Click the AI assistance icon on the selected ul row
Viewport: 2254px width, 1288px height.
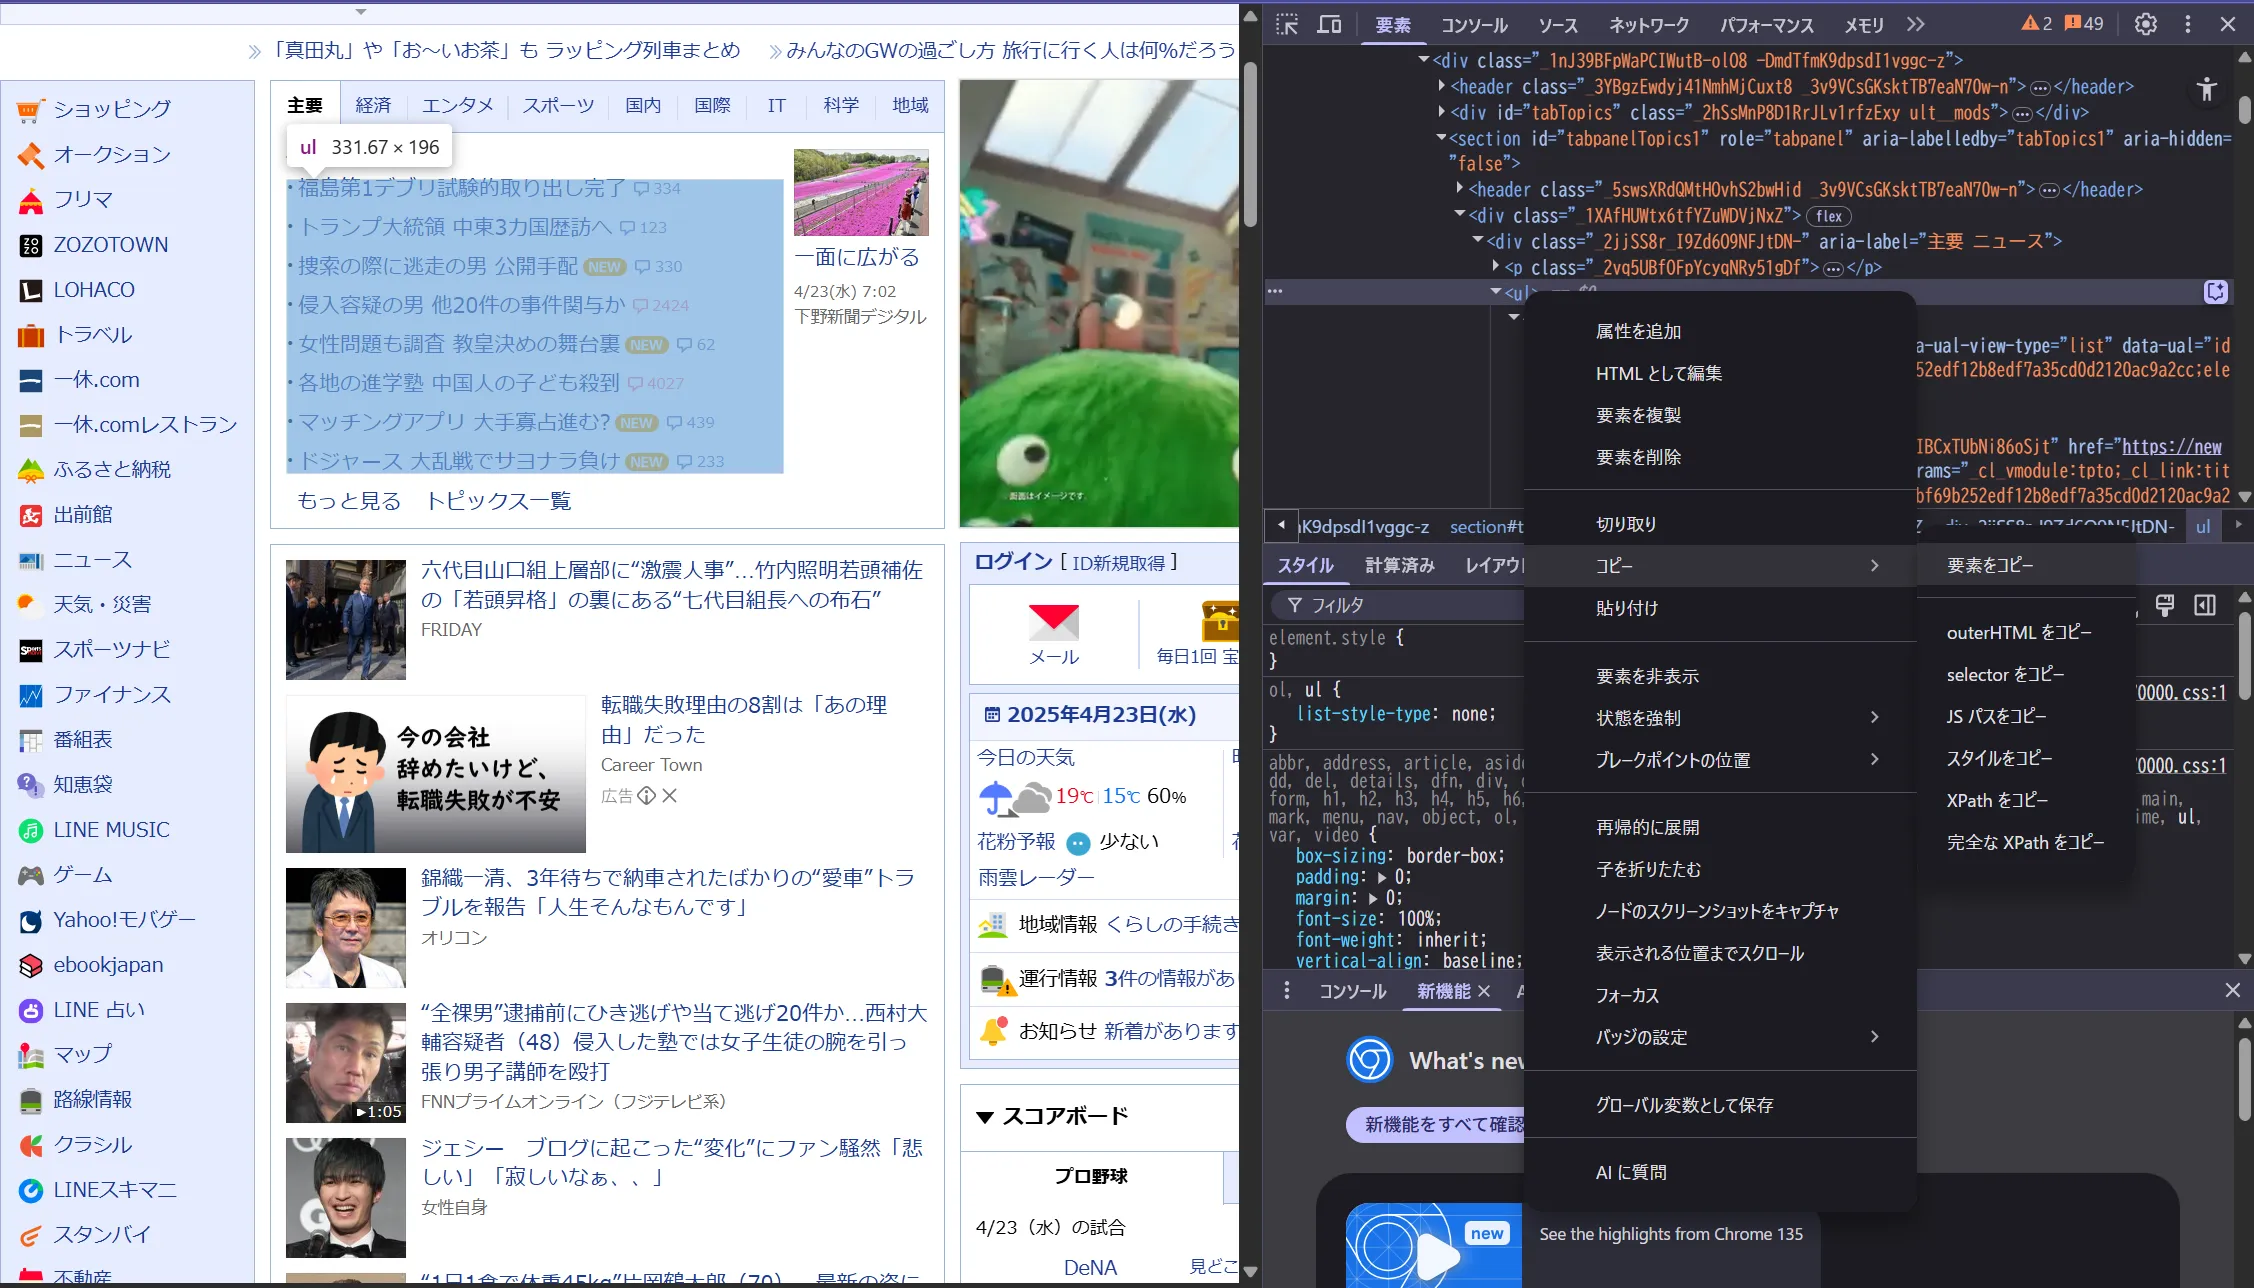tap(2216, 292)
